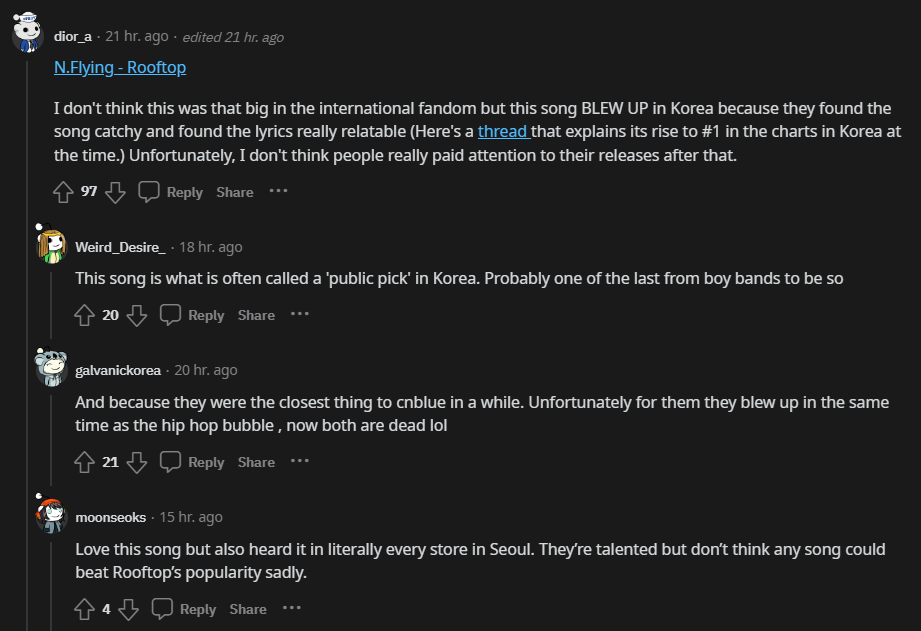Open more options on dior_a's comment

(278, 191)
